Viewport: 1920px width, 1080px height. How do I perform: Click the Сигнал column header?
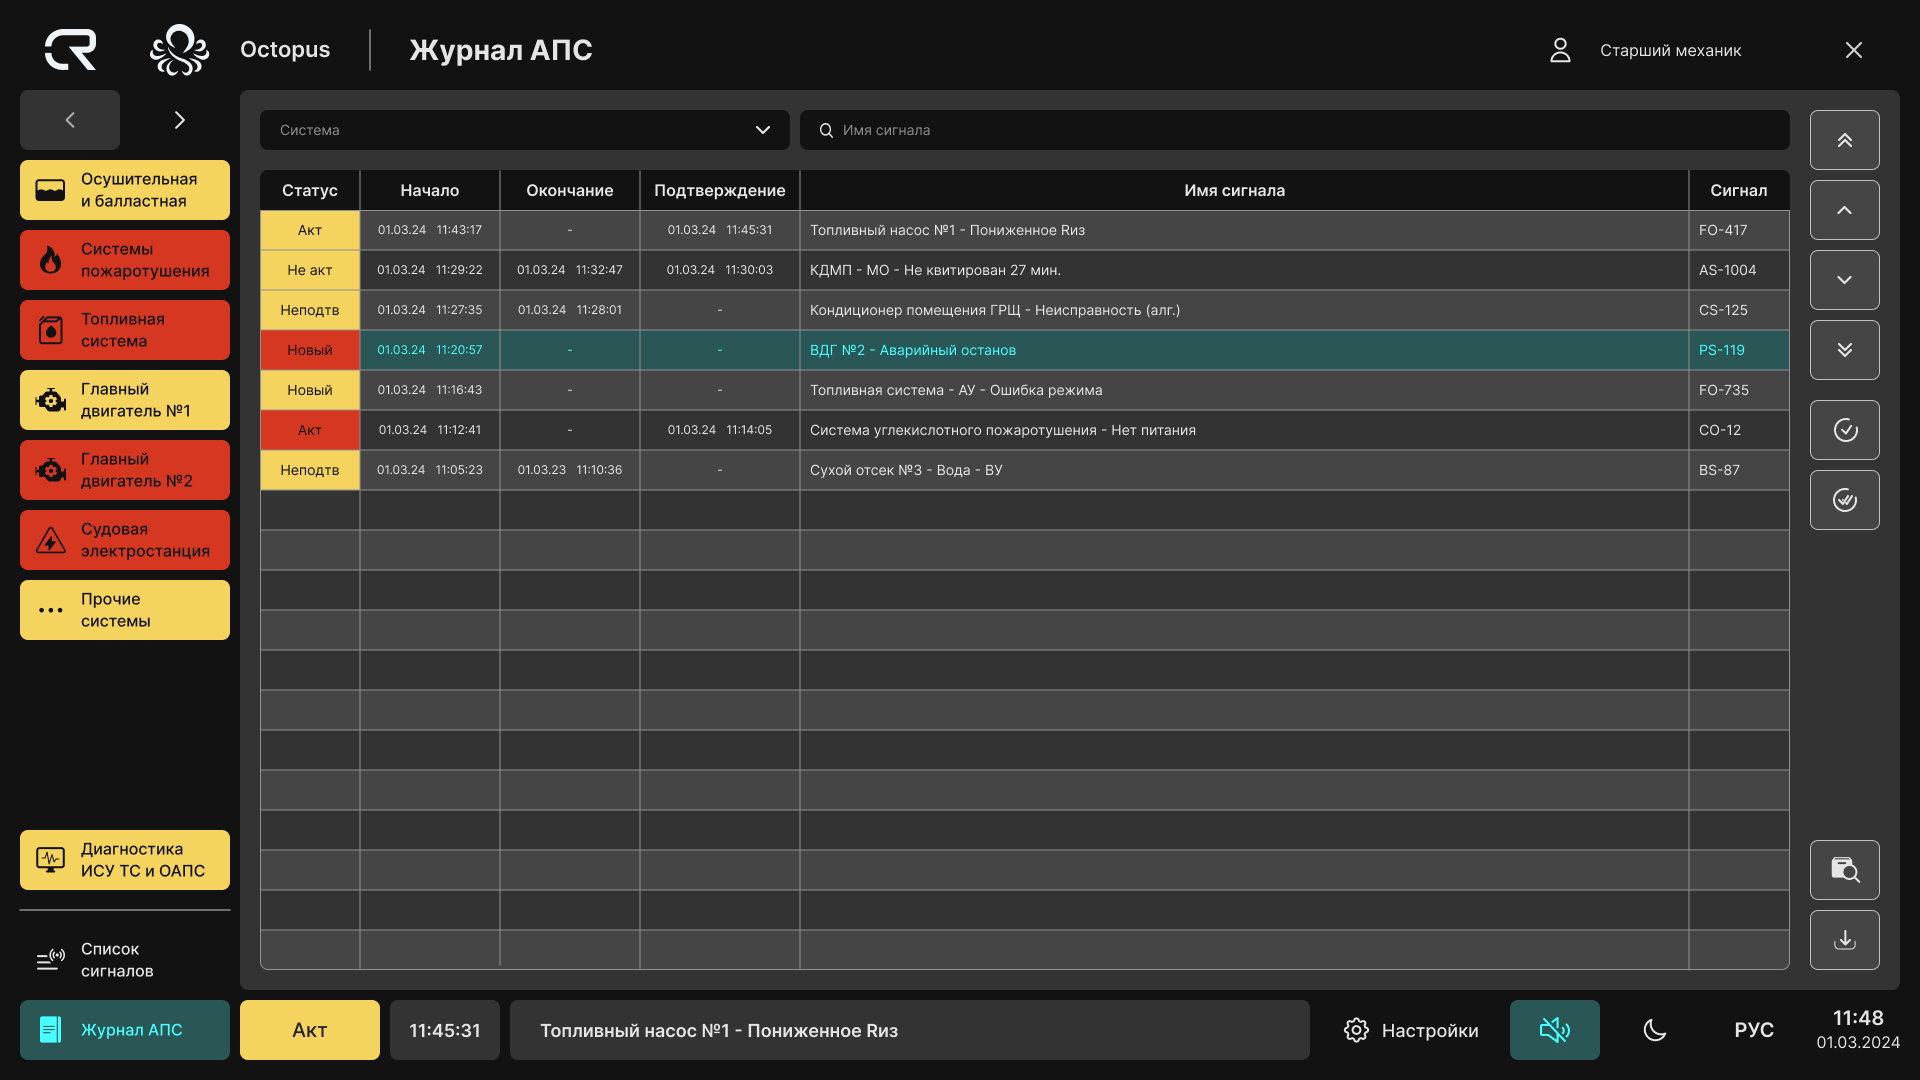click(1739, 190)
